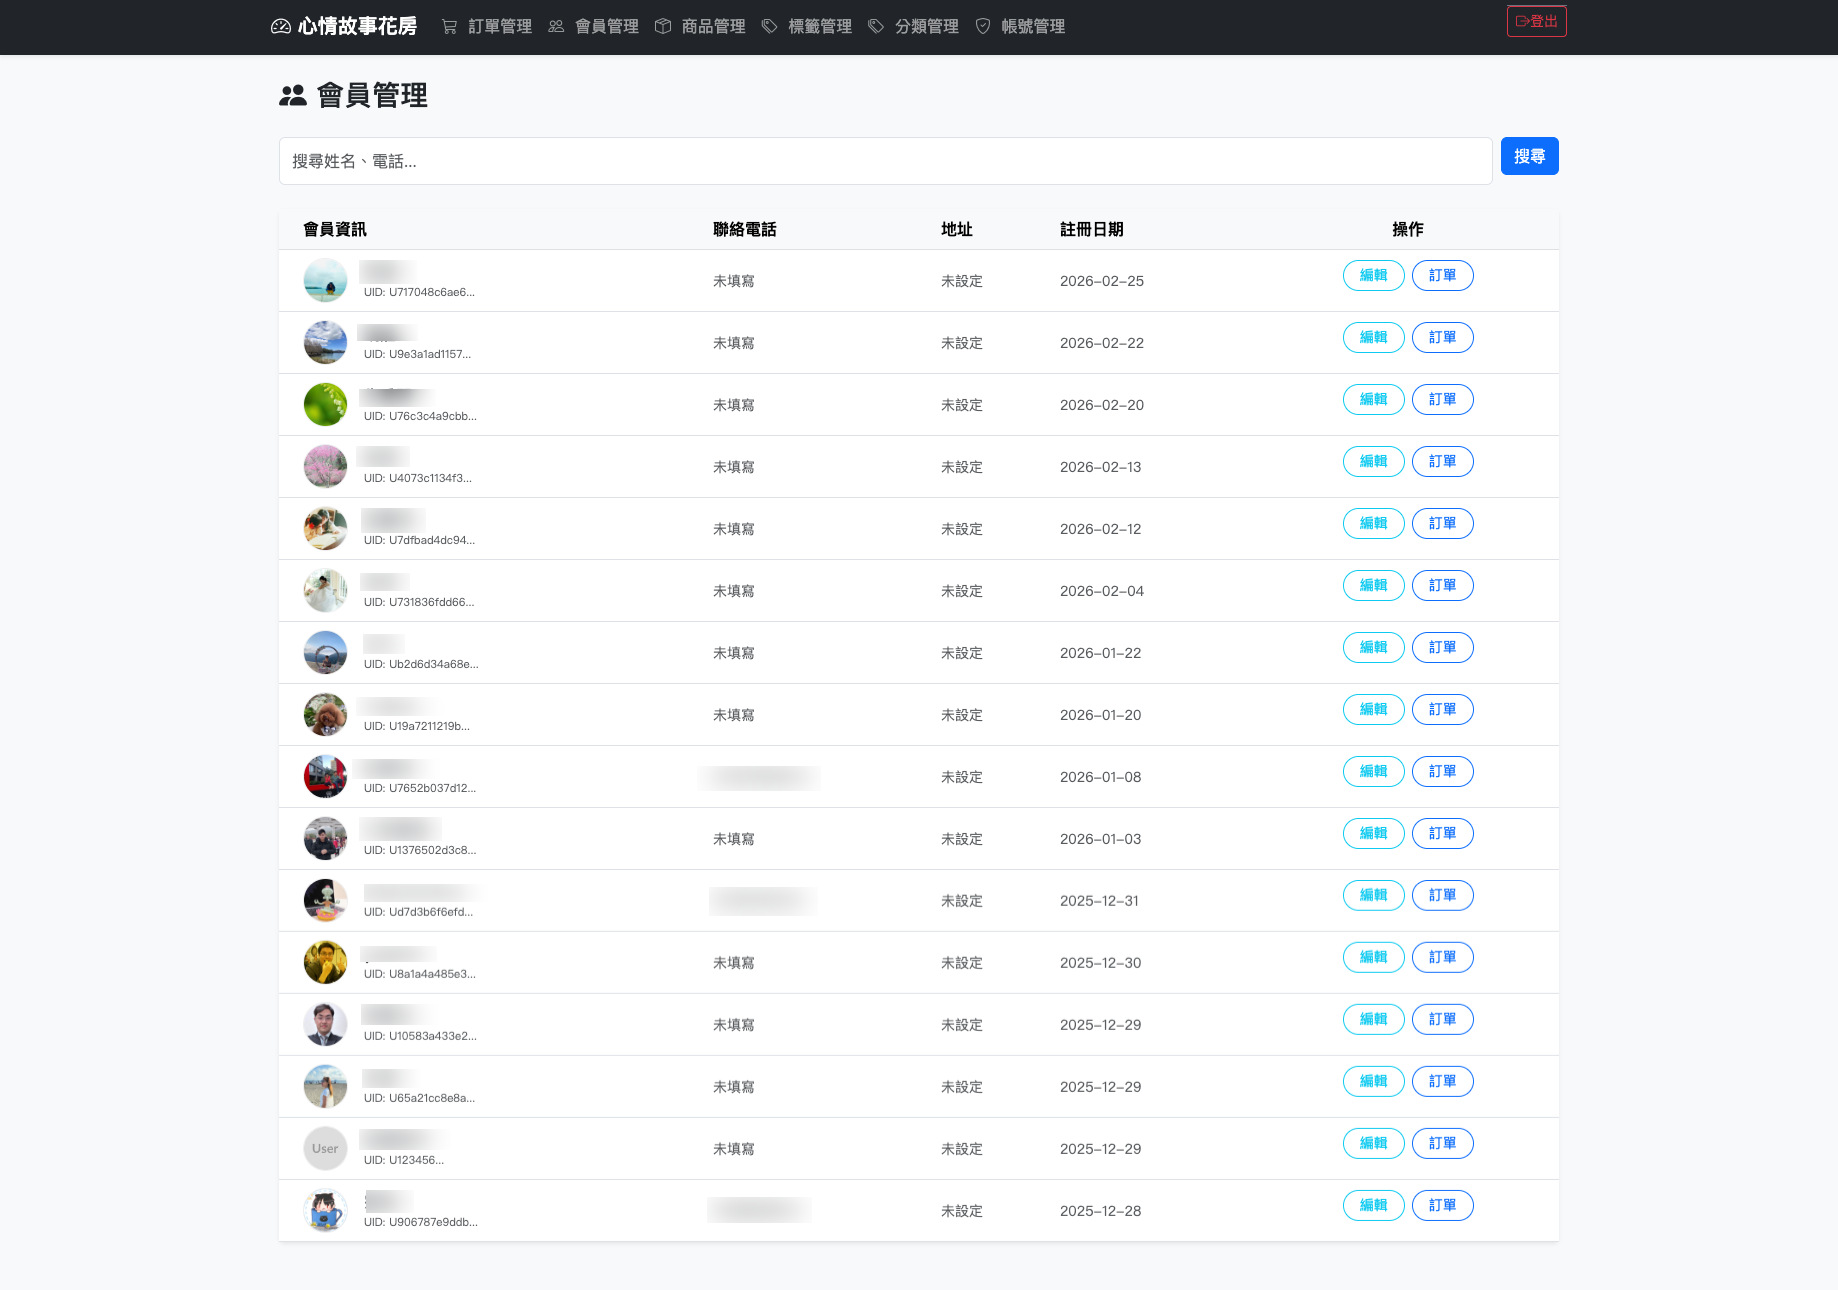Viewport: 1838px width, 1290px height.
Task: Open 帳號管理 from the top navigation
Action: 1033,27
